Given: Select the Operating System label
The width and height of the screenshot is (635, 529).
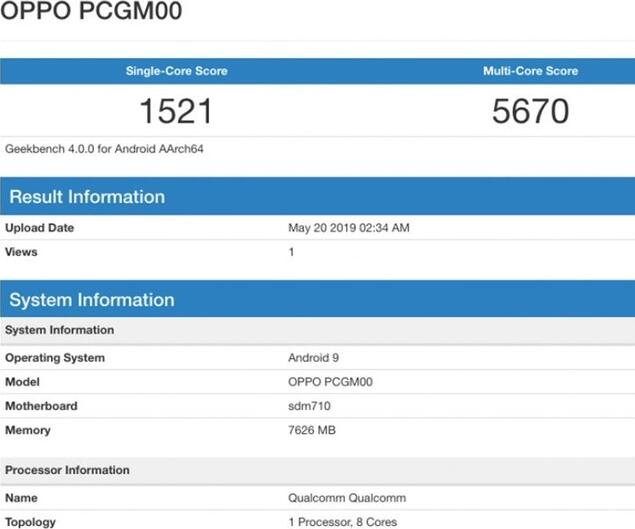Looking at the screenshot, I should coord(55,358).
